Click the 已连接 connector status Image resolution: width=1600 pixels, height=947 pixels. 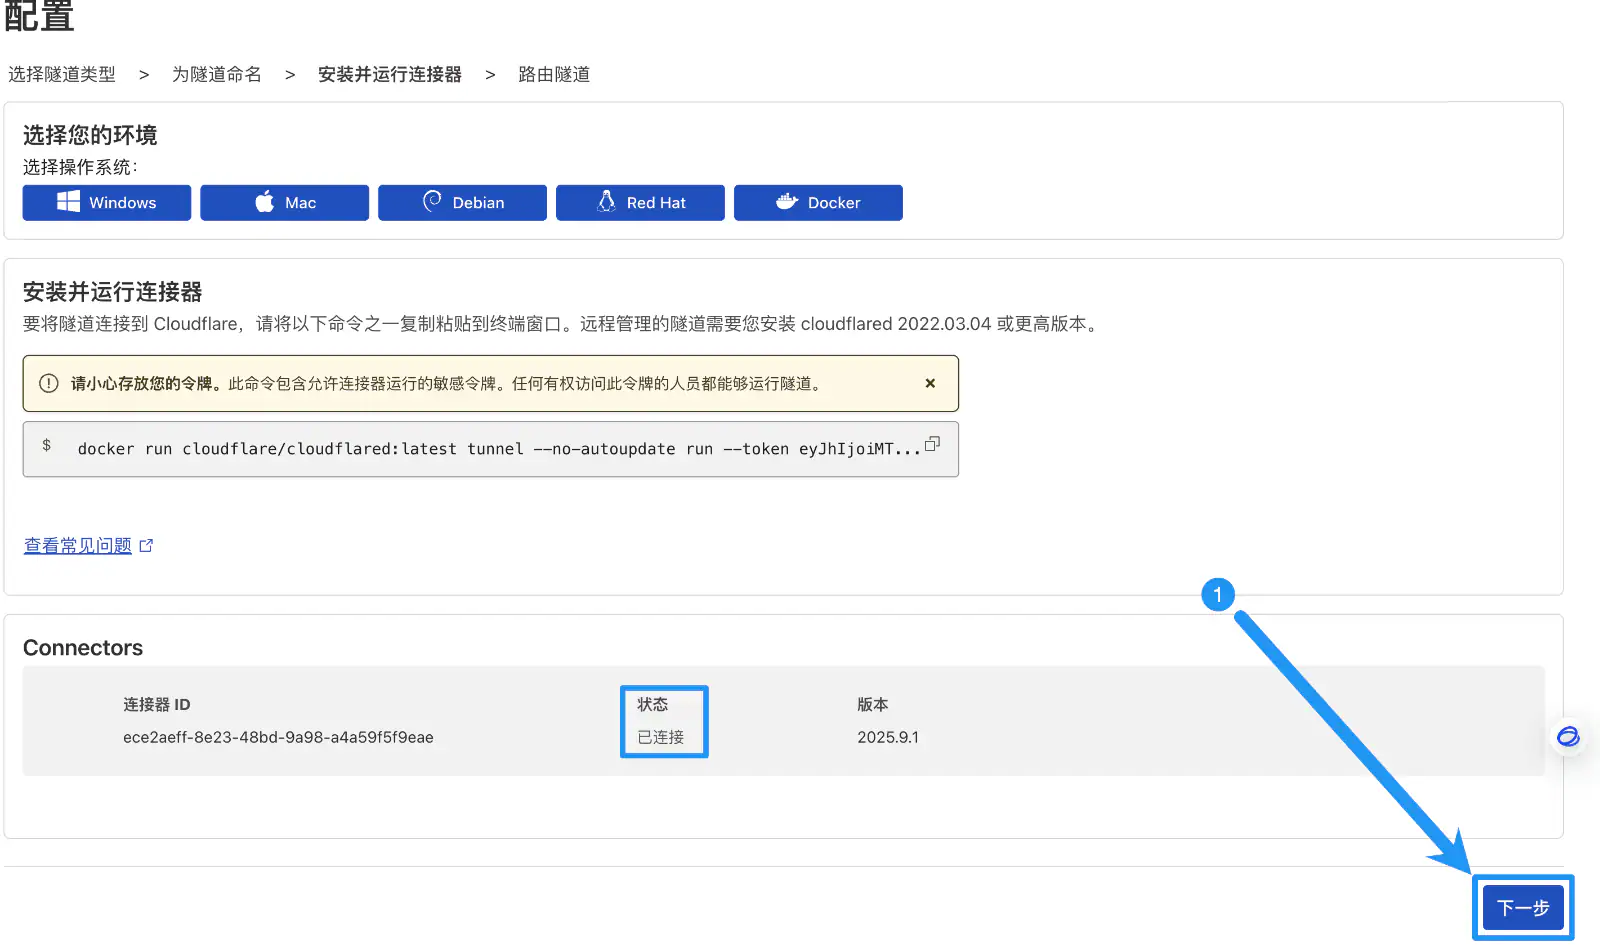(661, 737)
